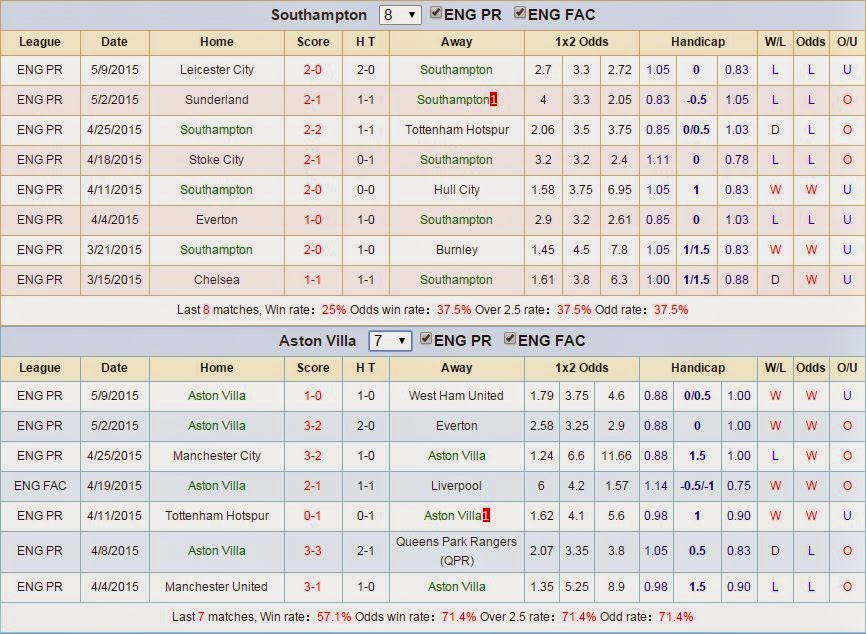Click score 3-1 of Manchester United match
The width and height of the screenshot is (866, 634).
tap(313, 587)
